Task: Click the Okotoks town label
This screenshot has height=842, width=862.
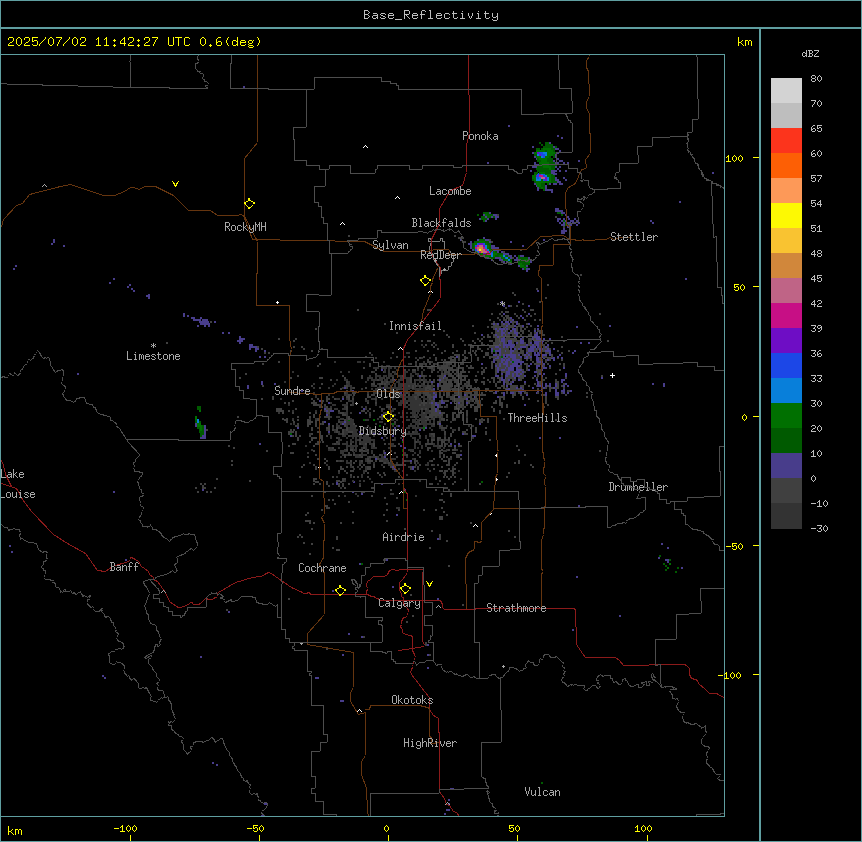Action: click(412, 700)
